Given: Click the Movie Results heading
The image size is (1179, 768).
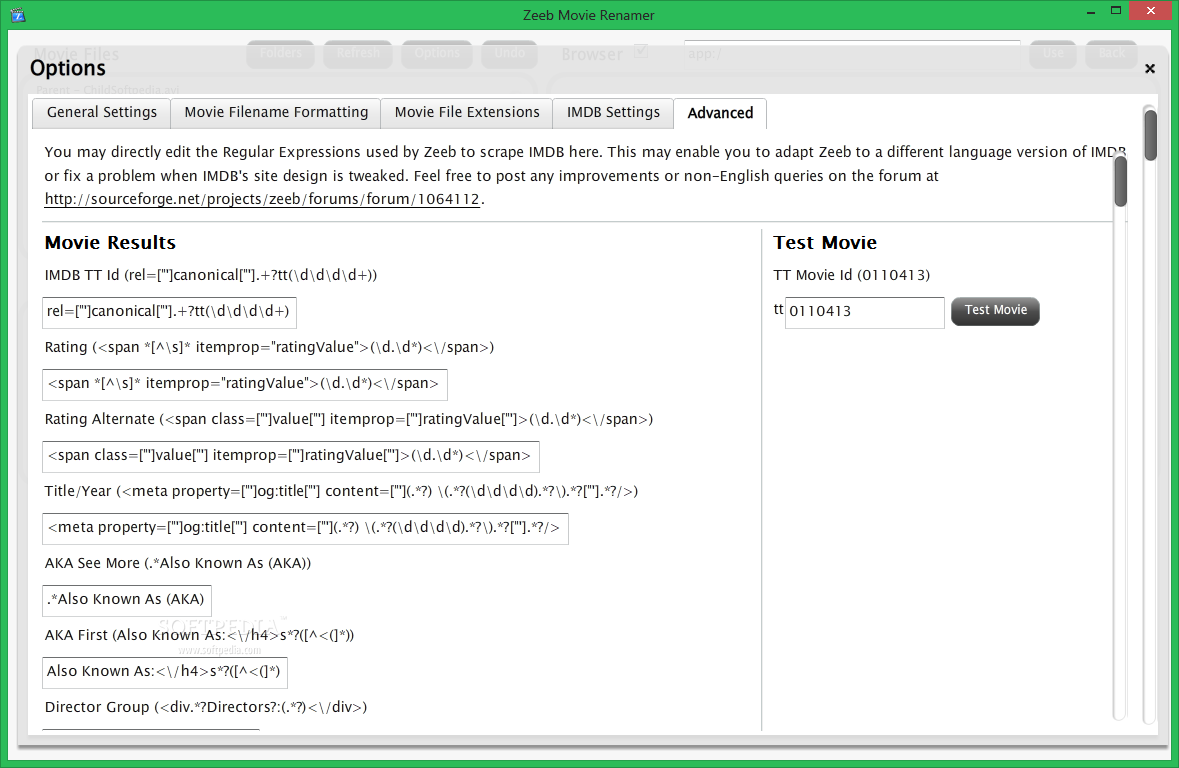Looking at the screenshot, I should pos(110,243).
